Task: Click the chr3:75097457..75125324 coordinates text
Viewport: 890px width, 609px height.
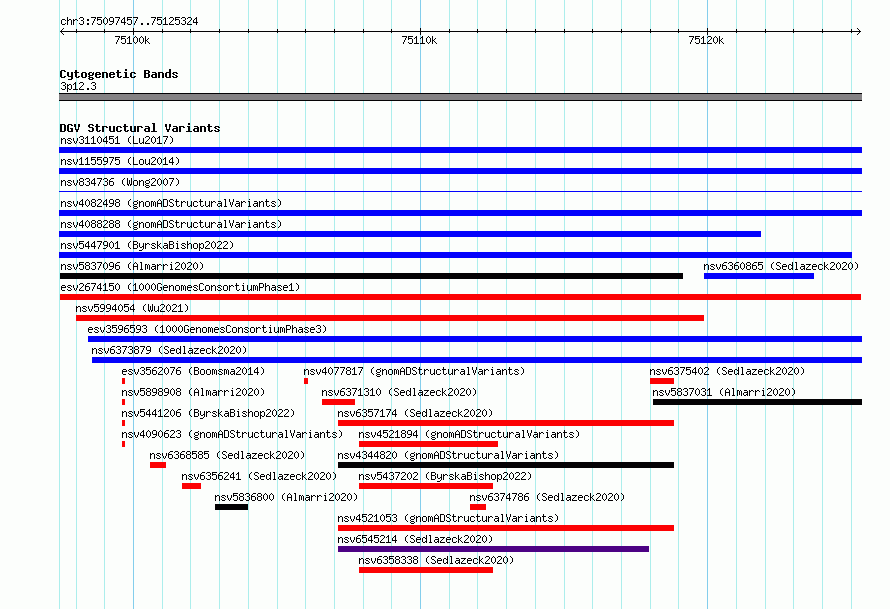Action: (129, 22)
